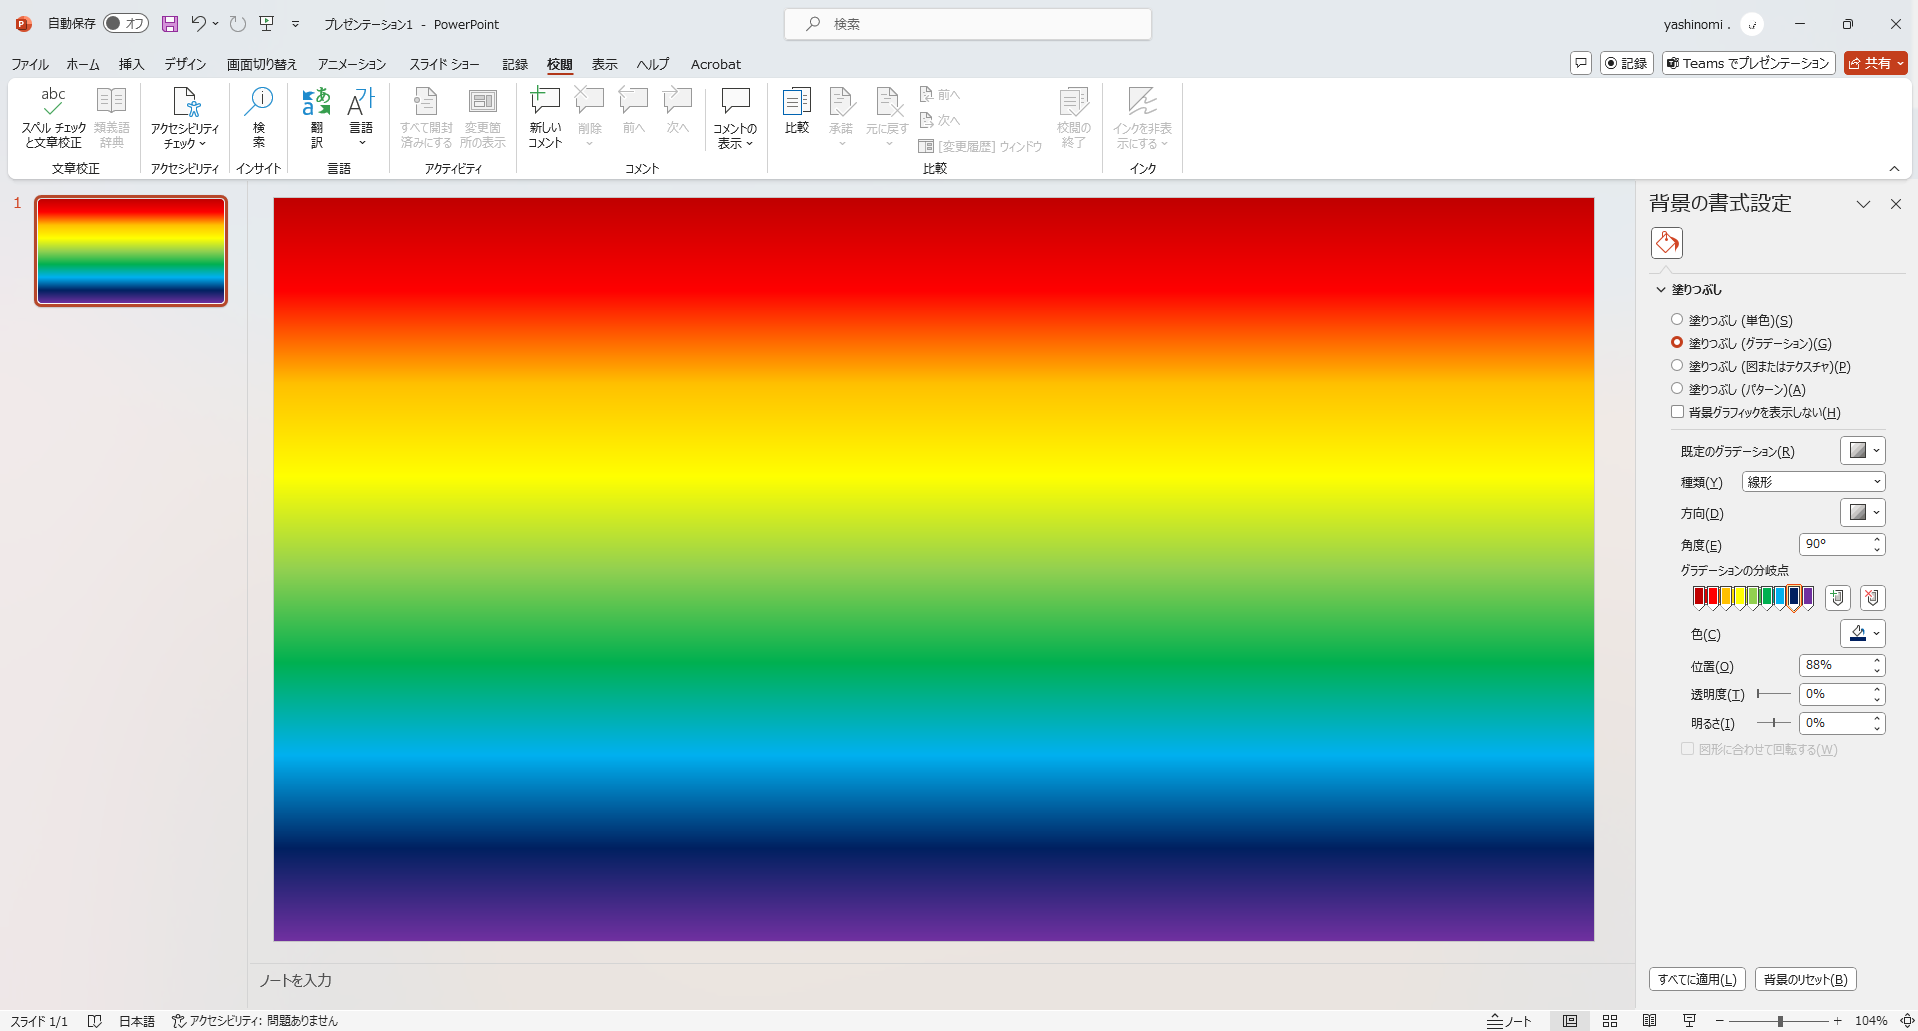Switch to slide sorter view
The height and width of the screenshot is (1031, 1918).
1610,1021
